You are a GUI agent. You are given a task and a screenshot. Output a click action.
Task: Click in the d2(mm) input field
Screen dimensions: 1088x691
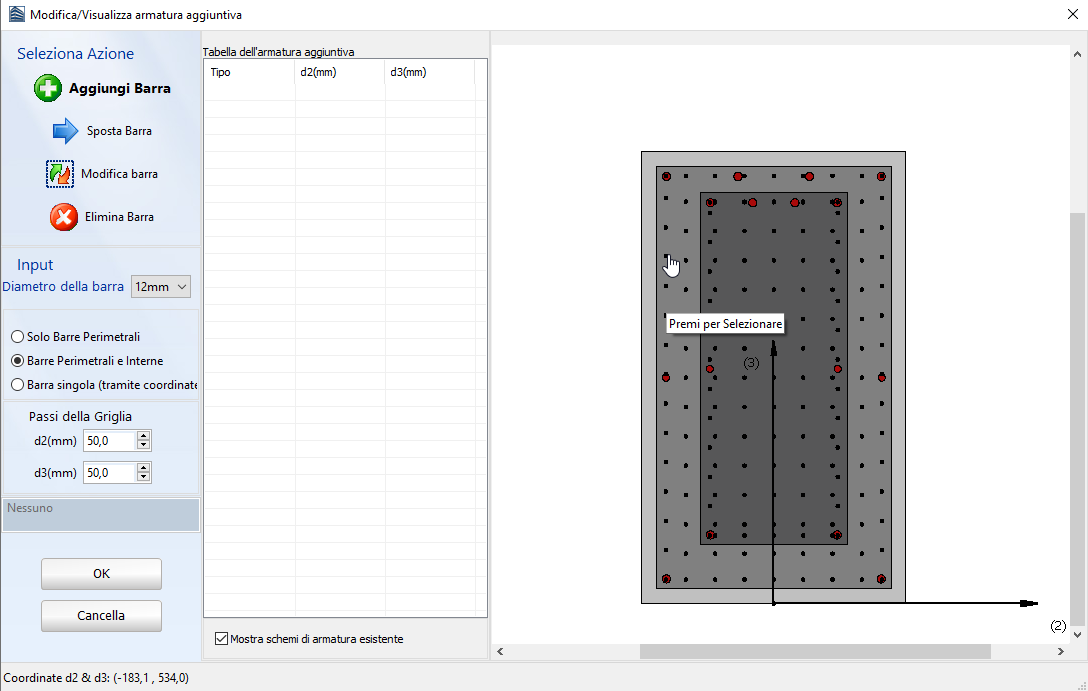pos(109,441)
